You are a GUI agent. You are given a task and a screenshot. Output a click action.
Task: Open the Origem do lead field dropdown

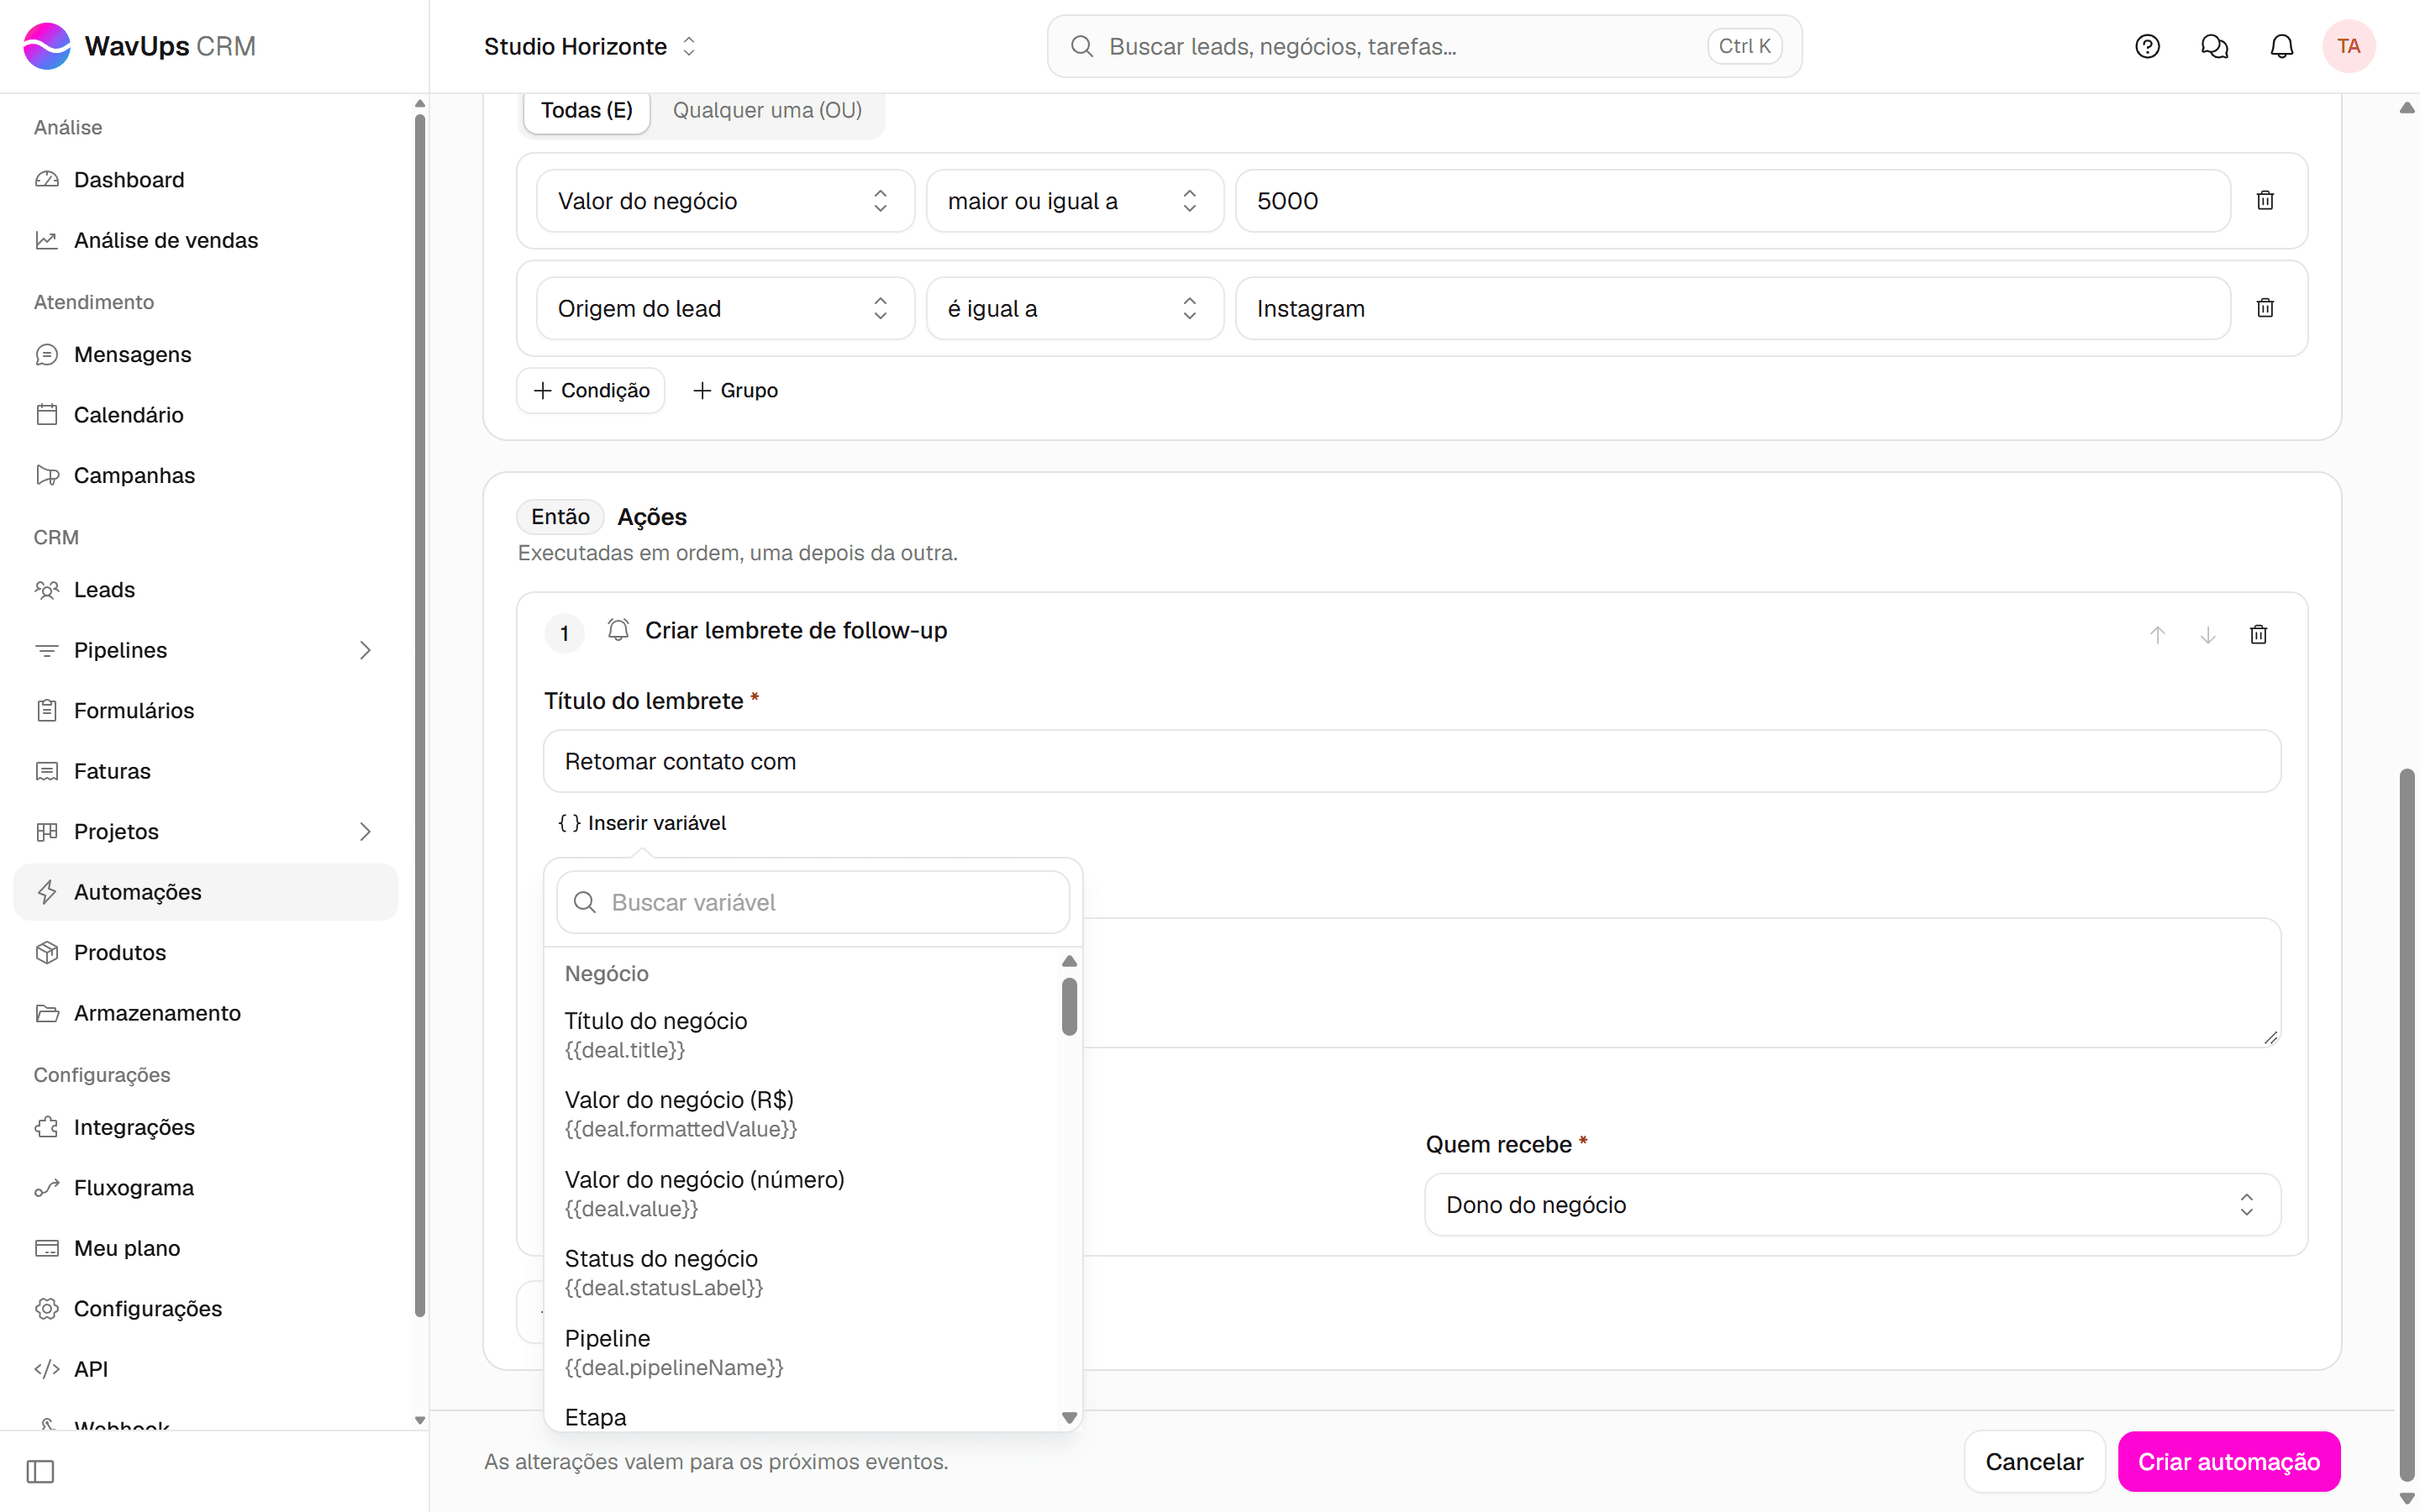coord(725,308)
